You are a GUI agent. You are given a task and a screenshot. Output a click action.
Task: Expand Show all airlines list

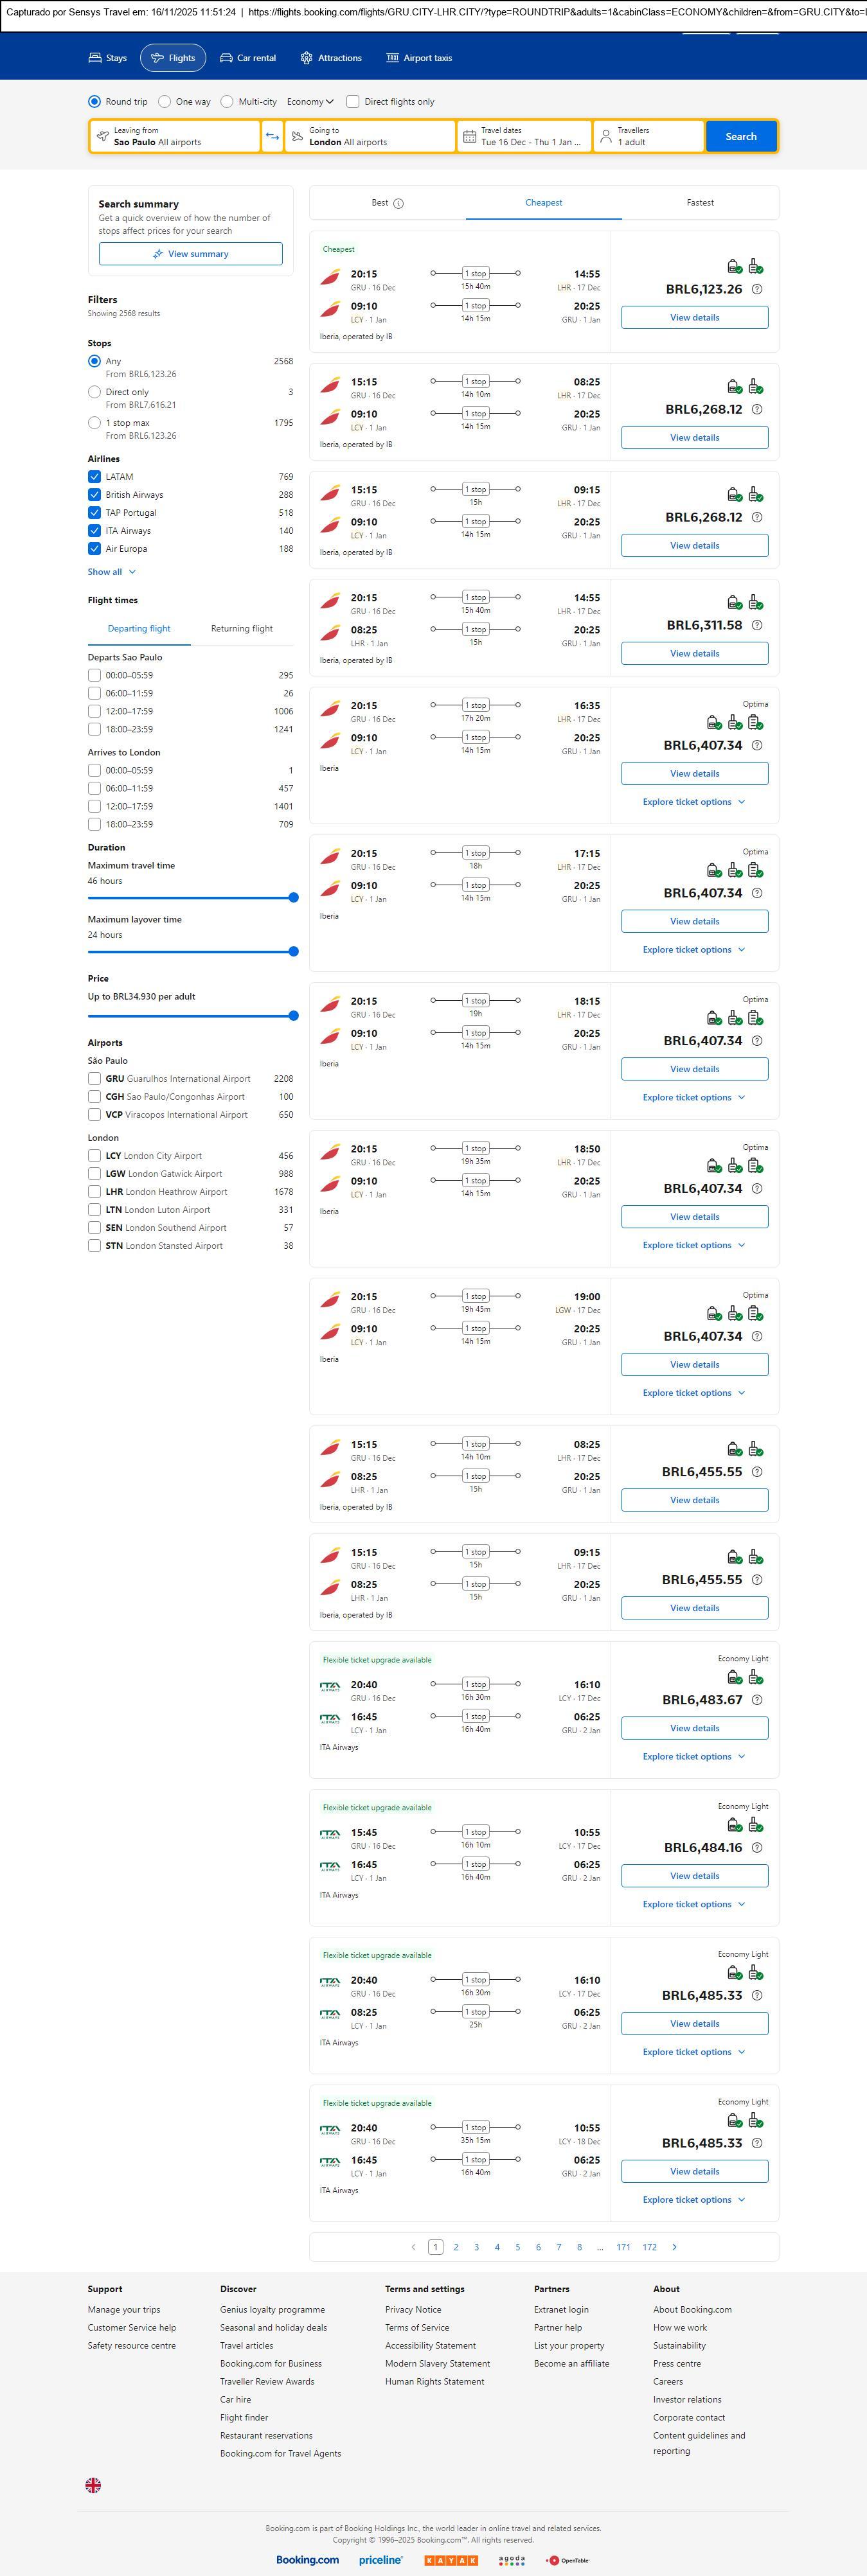111,572
